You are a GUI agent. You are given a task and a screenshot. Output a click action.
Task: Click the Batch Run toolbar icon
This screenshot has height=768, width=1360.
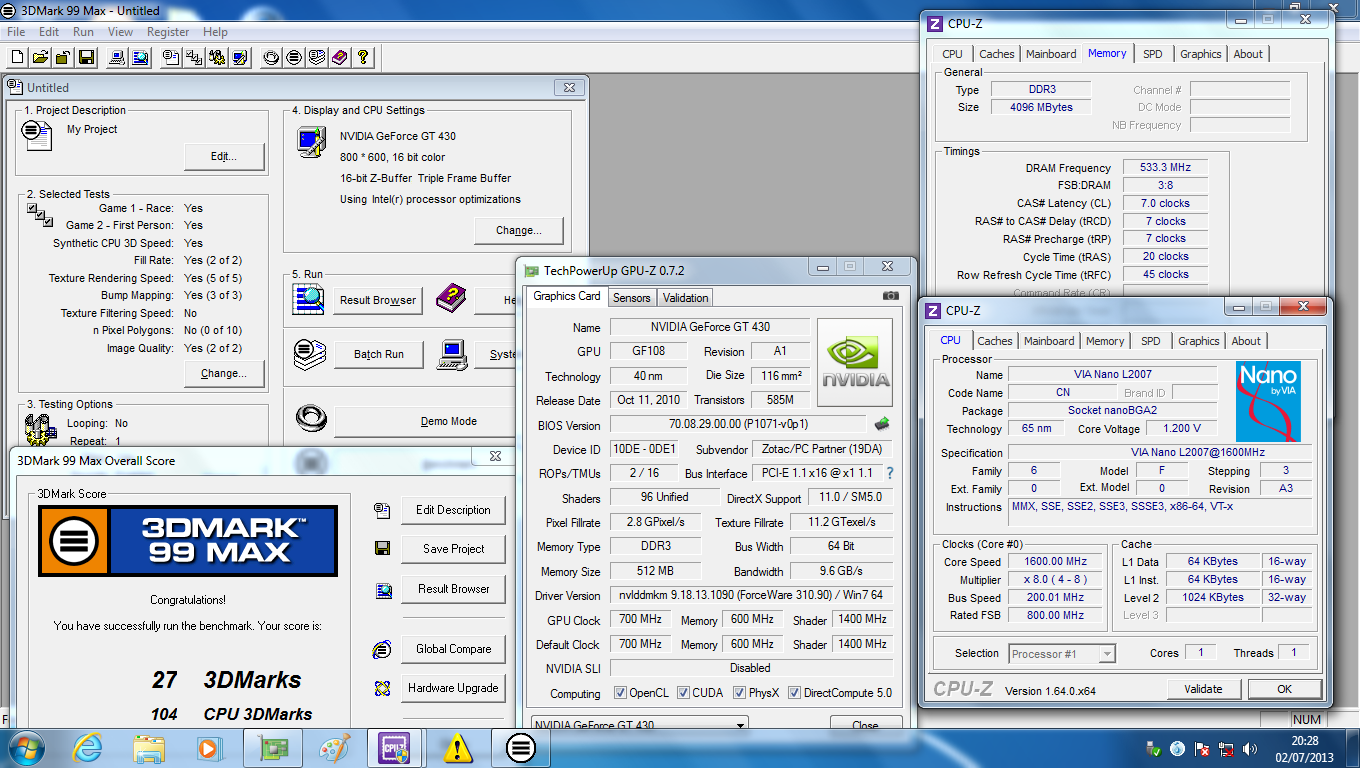click(x=317, y=58)
